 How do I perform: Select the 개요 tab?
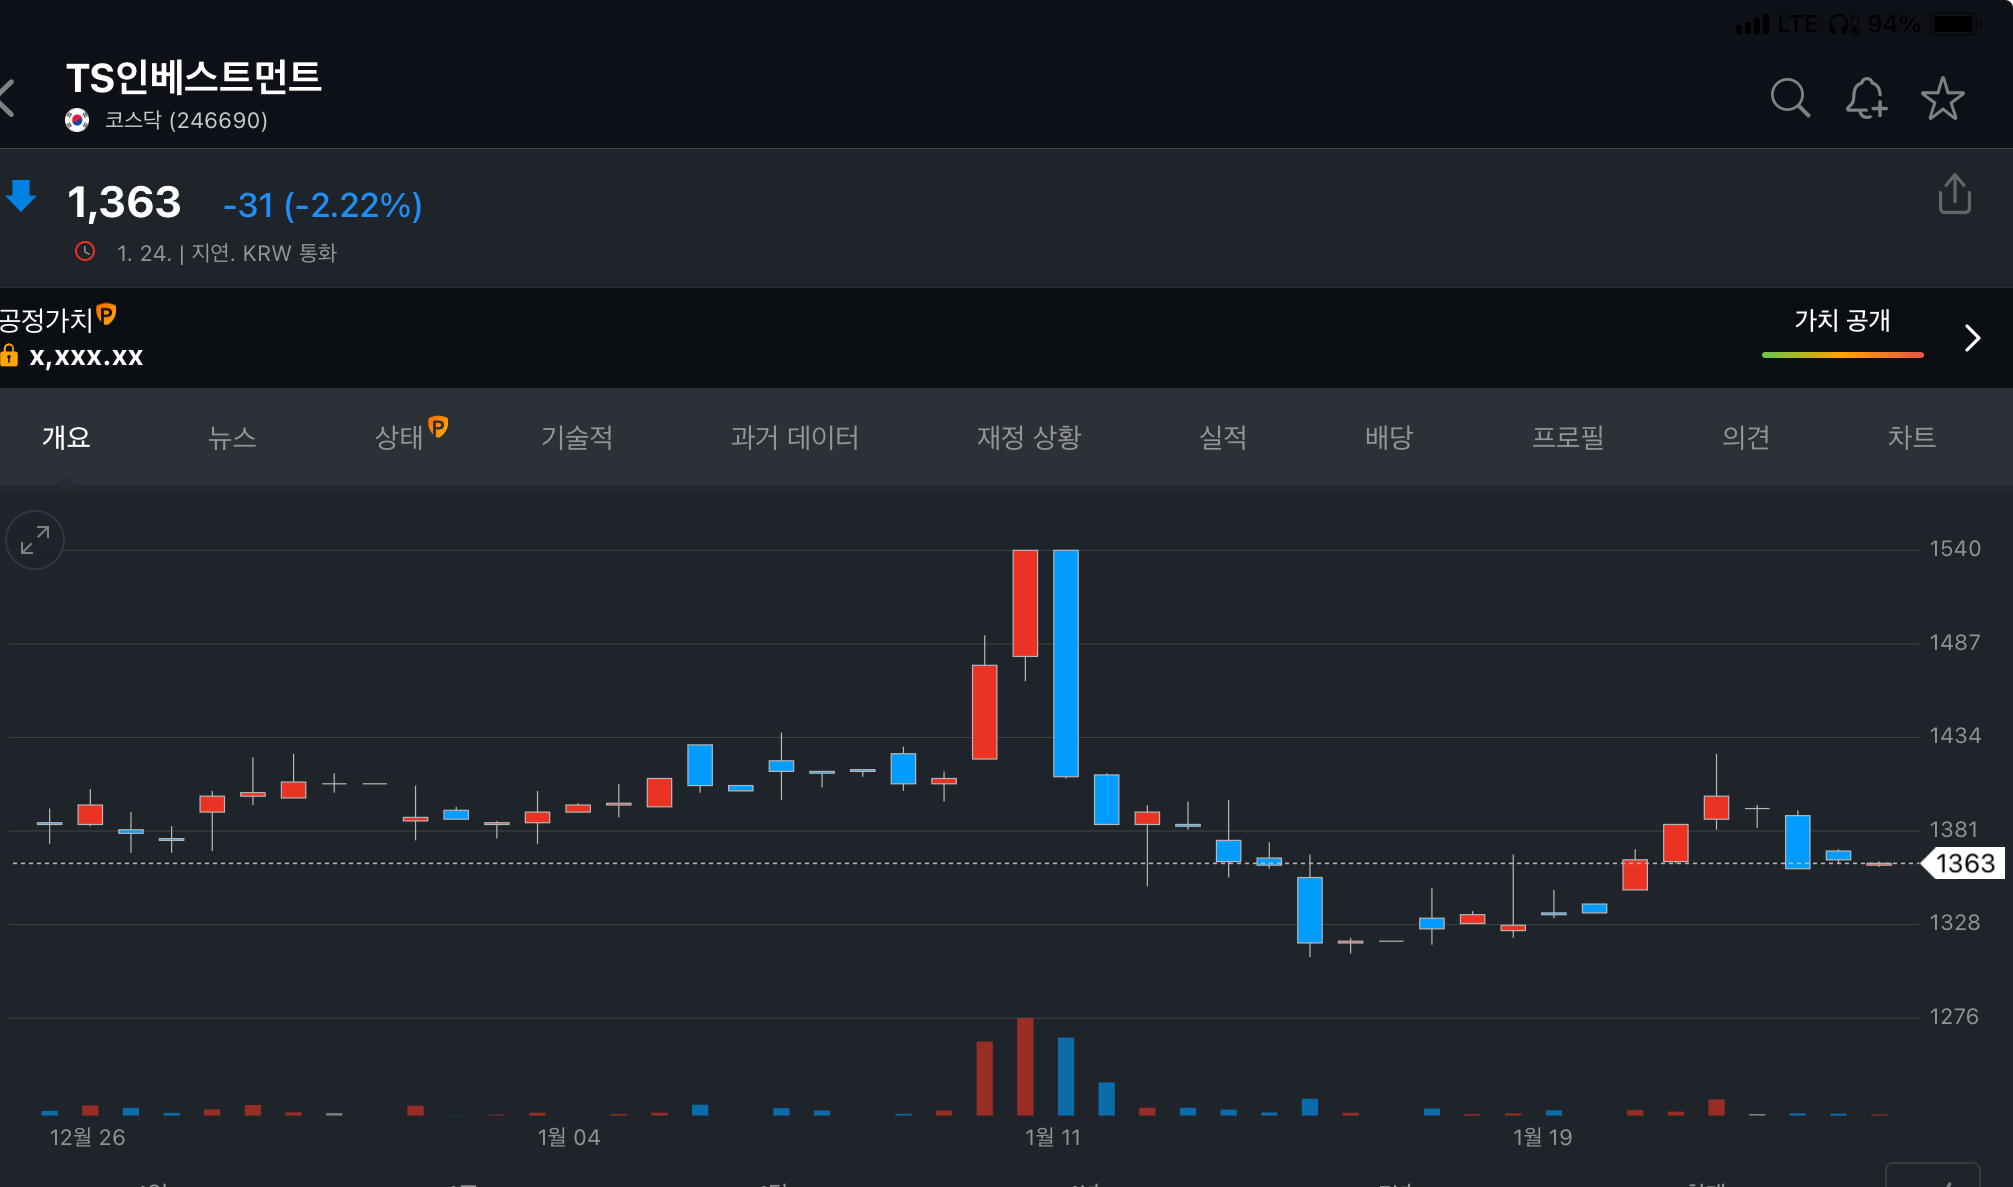(x=66, y=437)
